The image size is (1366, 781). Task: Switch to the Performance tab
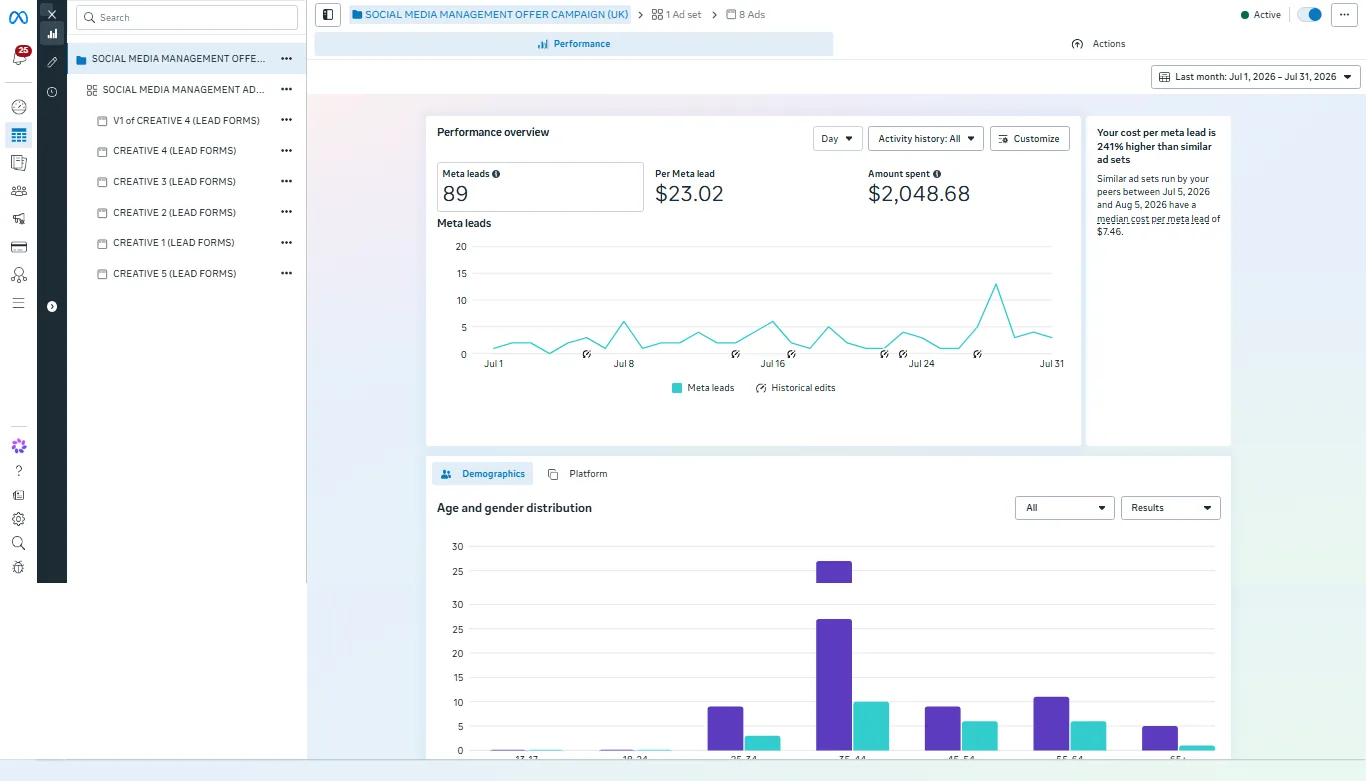(574, 44)
